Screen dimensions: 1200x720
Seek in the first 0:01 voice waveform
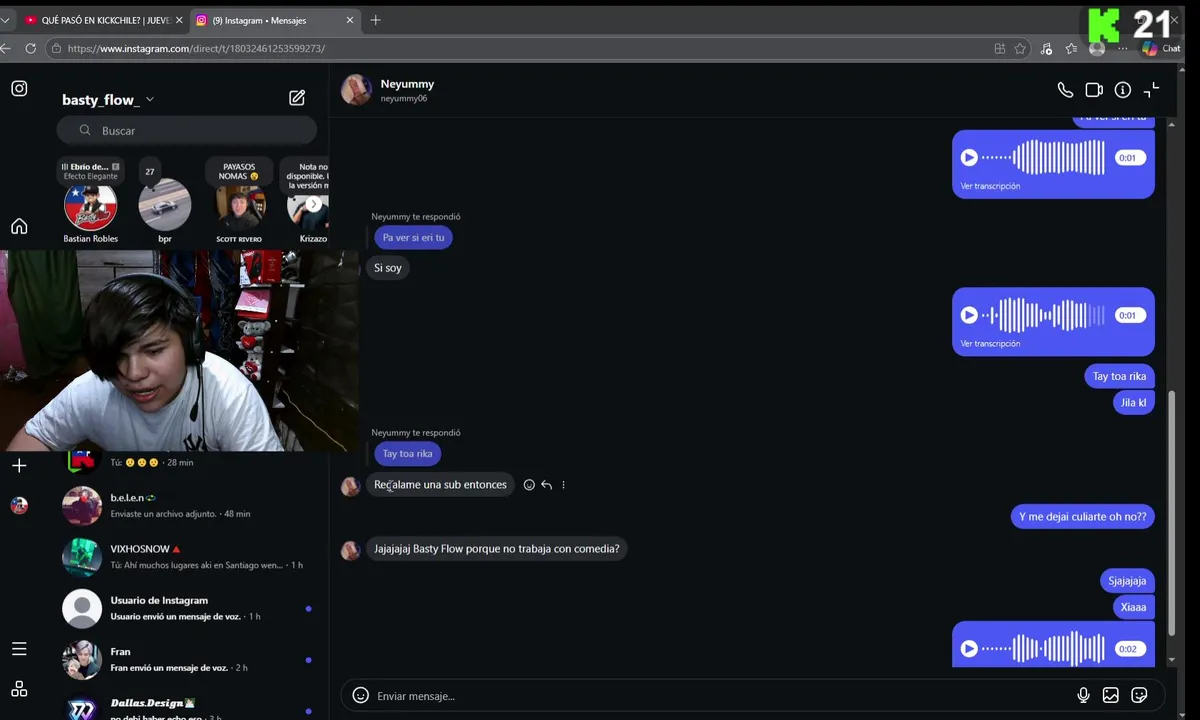click(1044, 157)
